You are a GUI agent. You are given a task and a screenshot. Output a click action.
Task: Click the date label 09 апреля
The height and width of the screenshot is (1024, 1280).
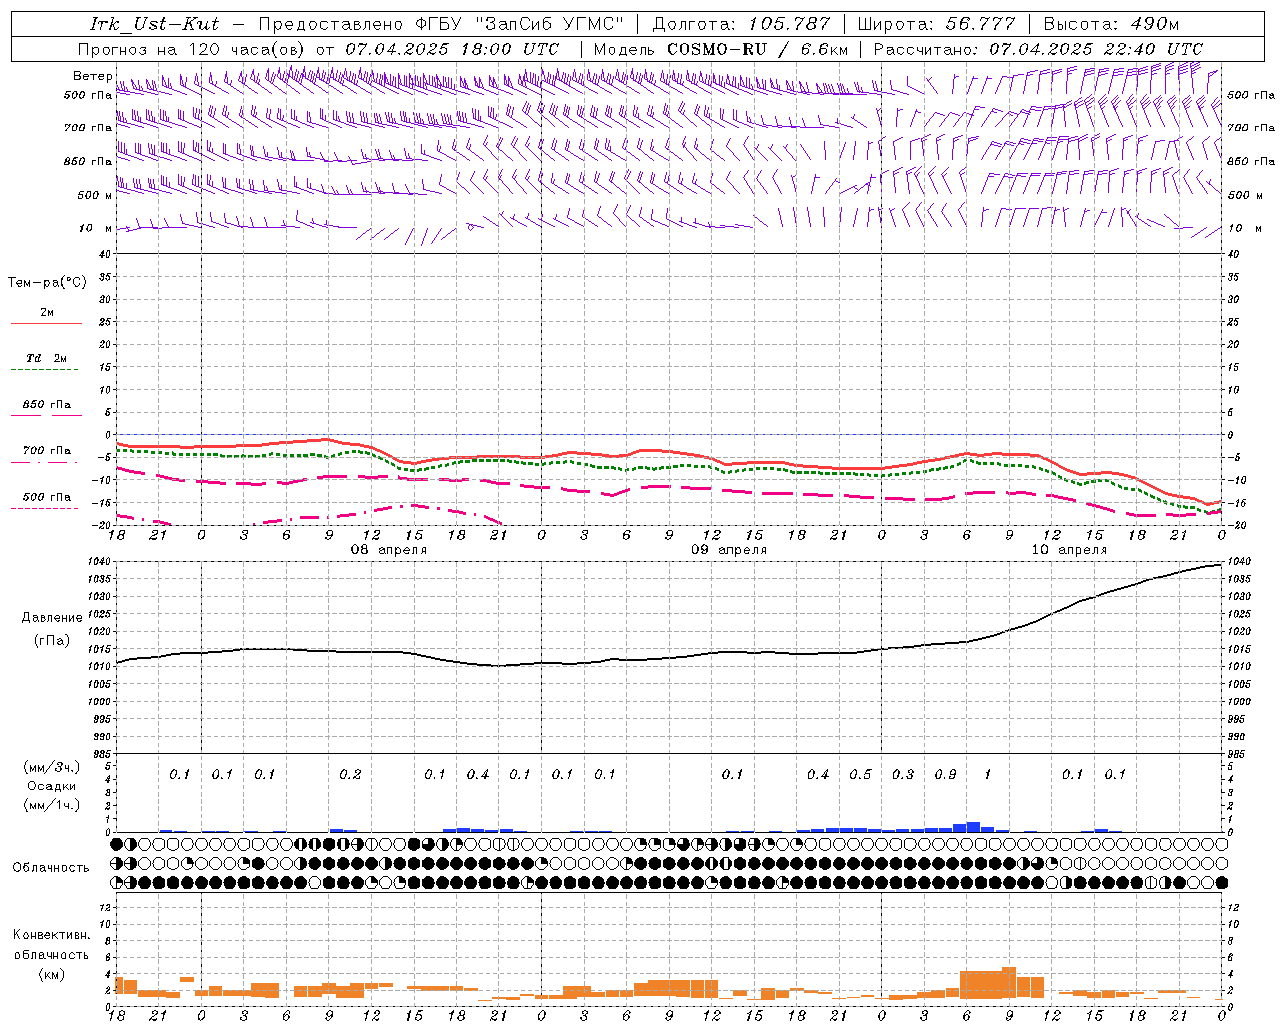click(729, 550)
